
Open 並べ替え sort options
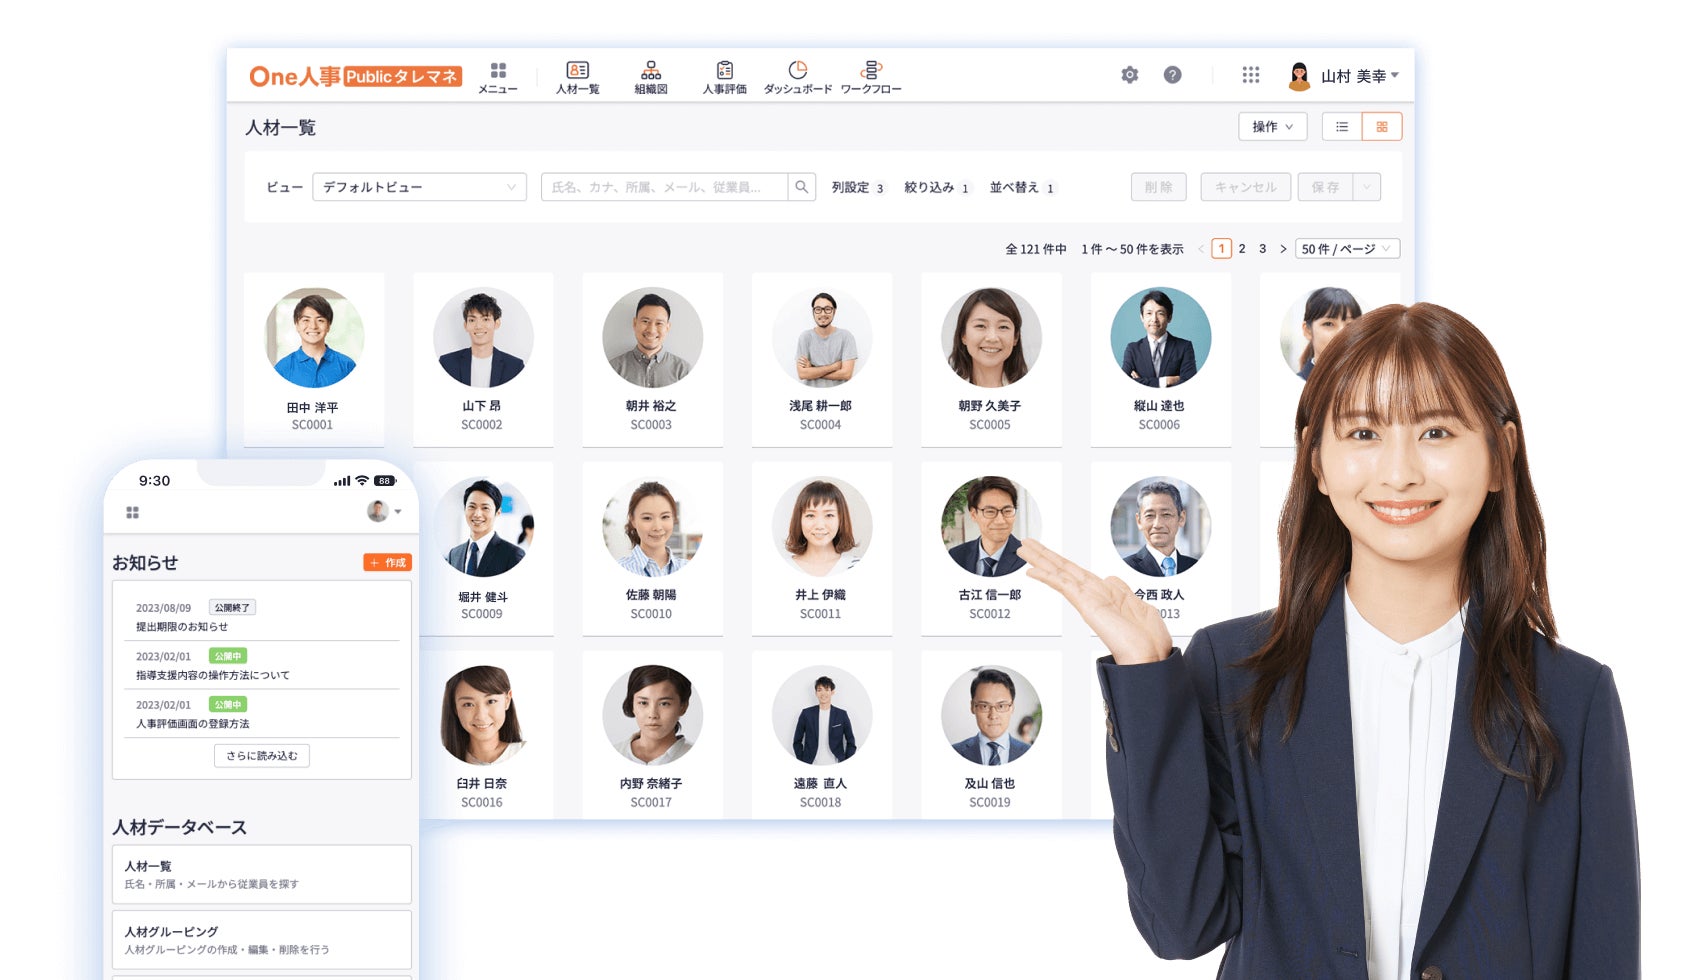(1023, 187)
